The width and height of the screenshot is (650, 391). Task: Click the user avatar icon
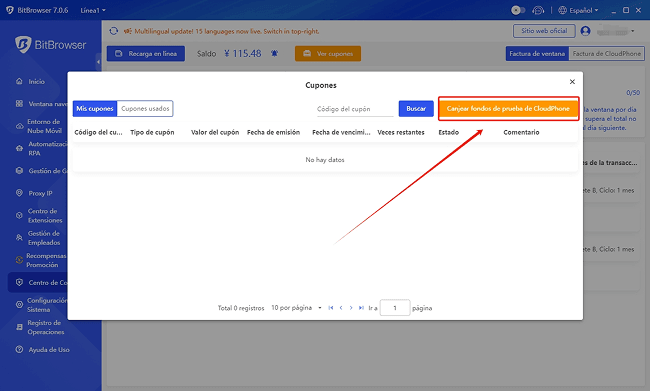coord(585,31)
